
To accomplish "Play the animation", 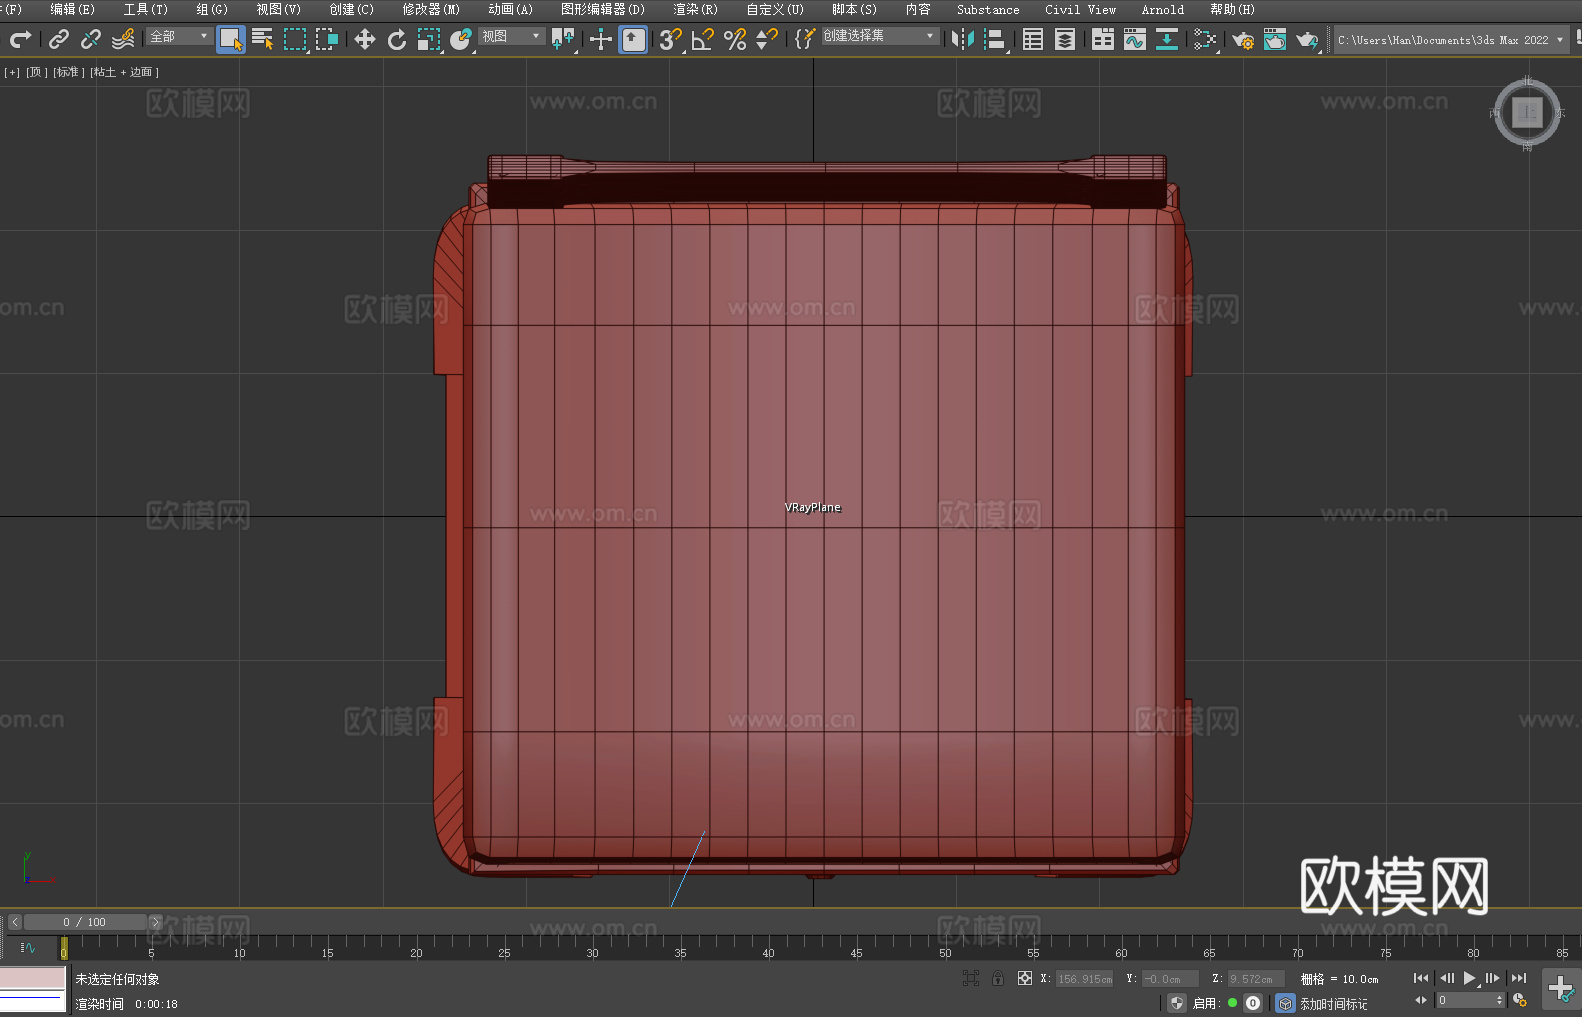I will pos(1469,978).
